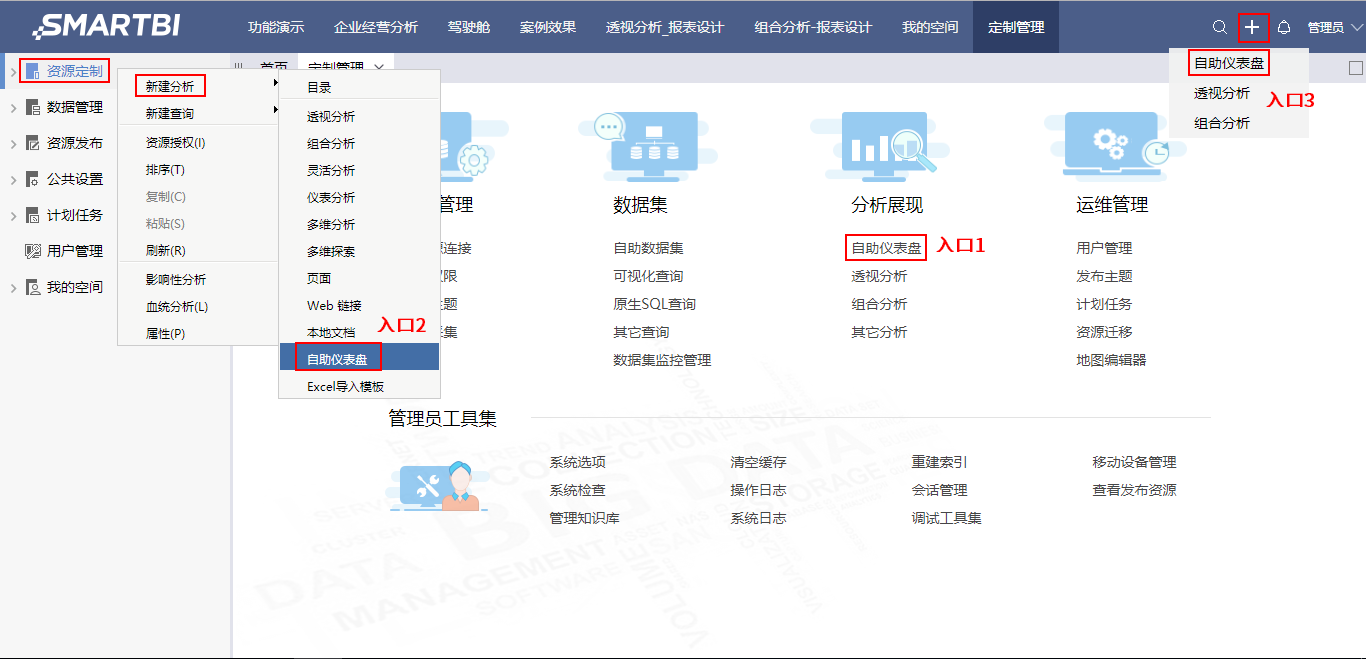Image resolution: width=1366 pixels, height=659 pixels.
Task: Click the SMARTBI logo
Action: (x=106, y=26)
